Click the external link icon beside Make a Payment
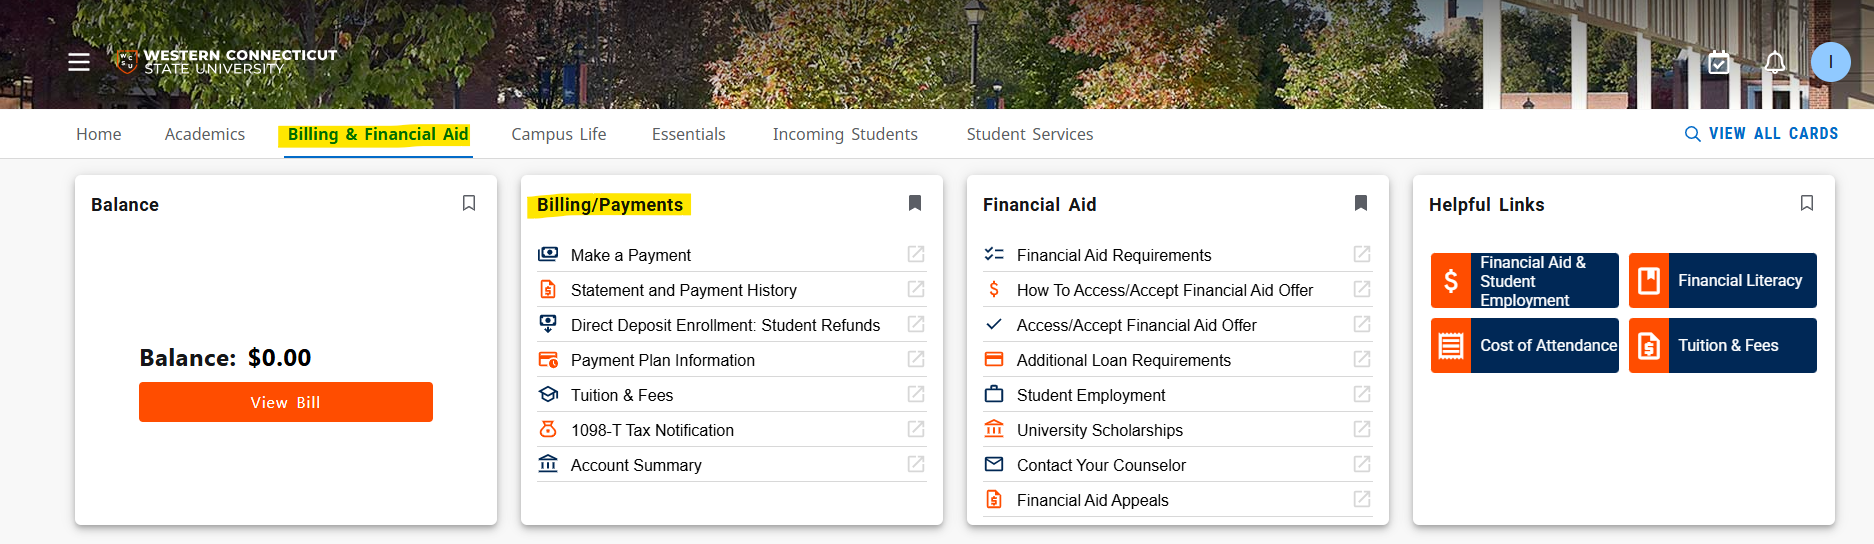This screenshot has height=544, width=1874. click(x=916, y=254)
